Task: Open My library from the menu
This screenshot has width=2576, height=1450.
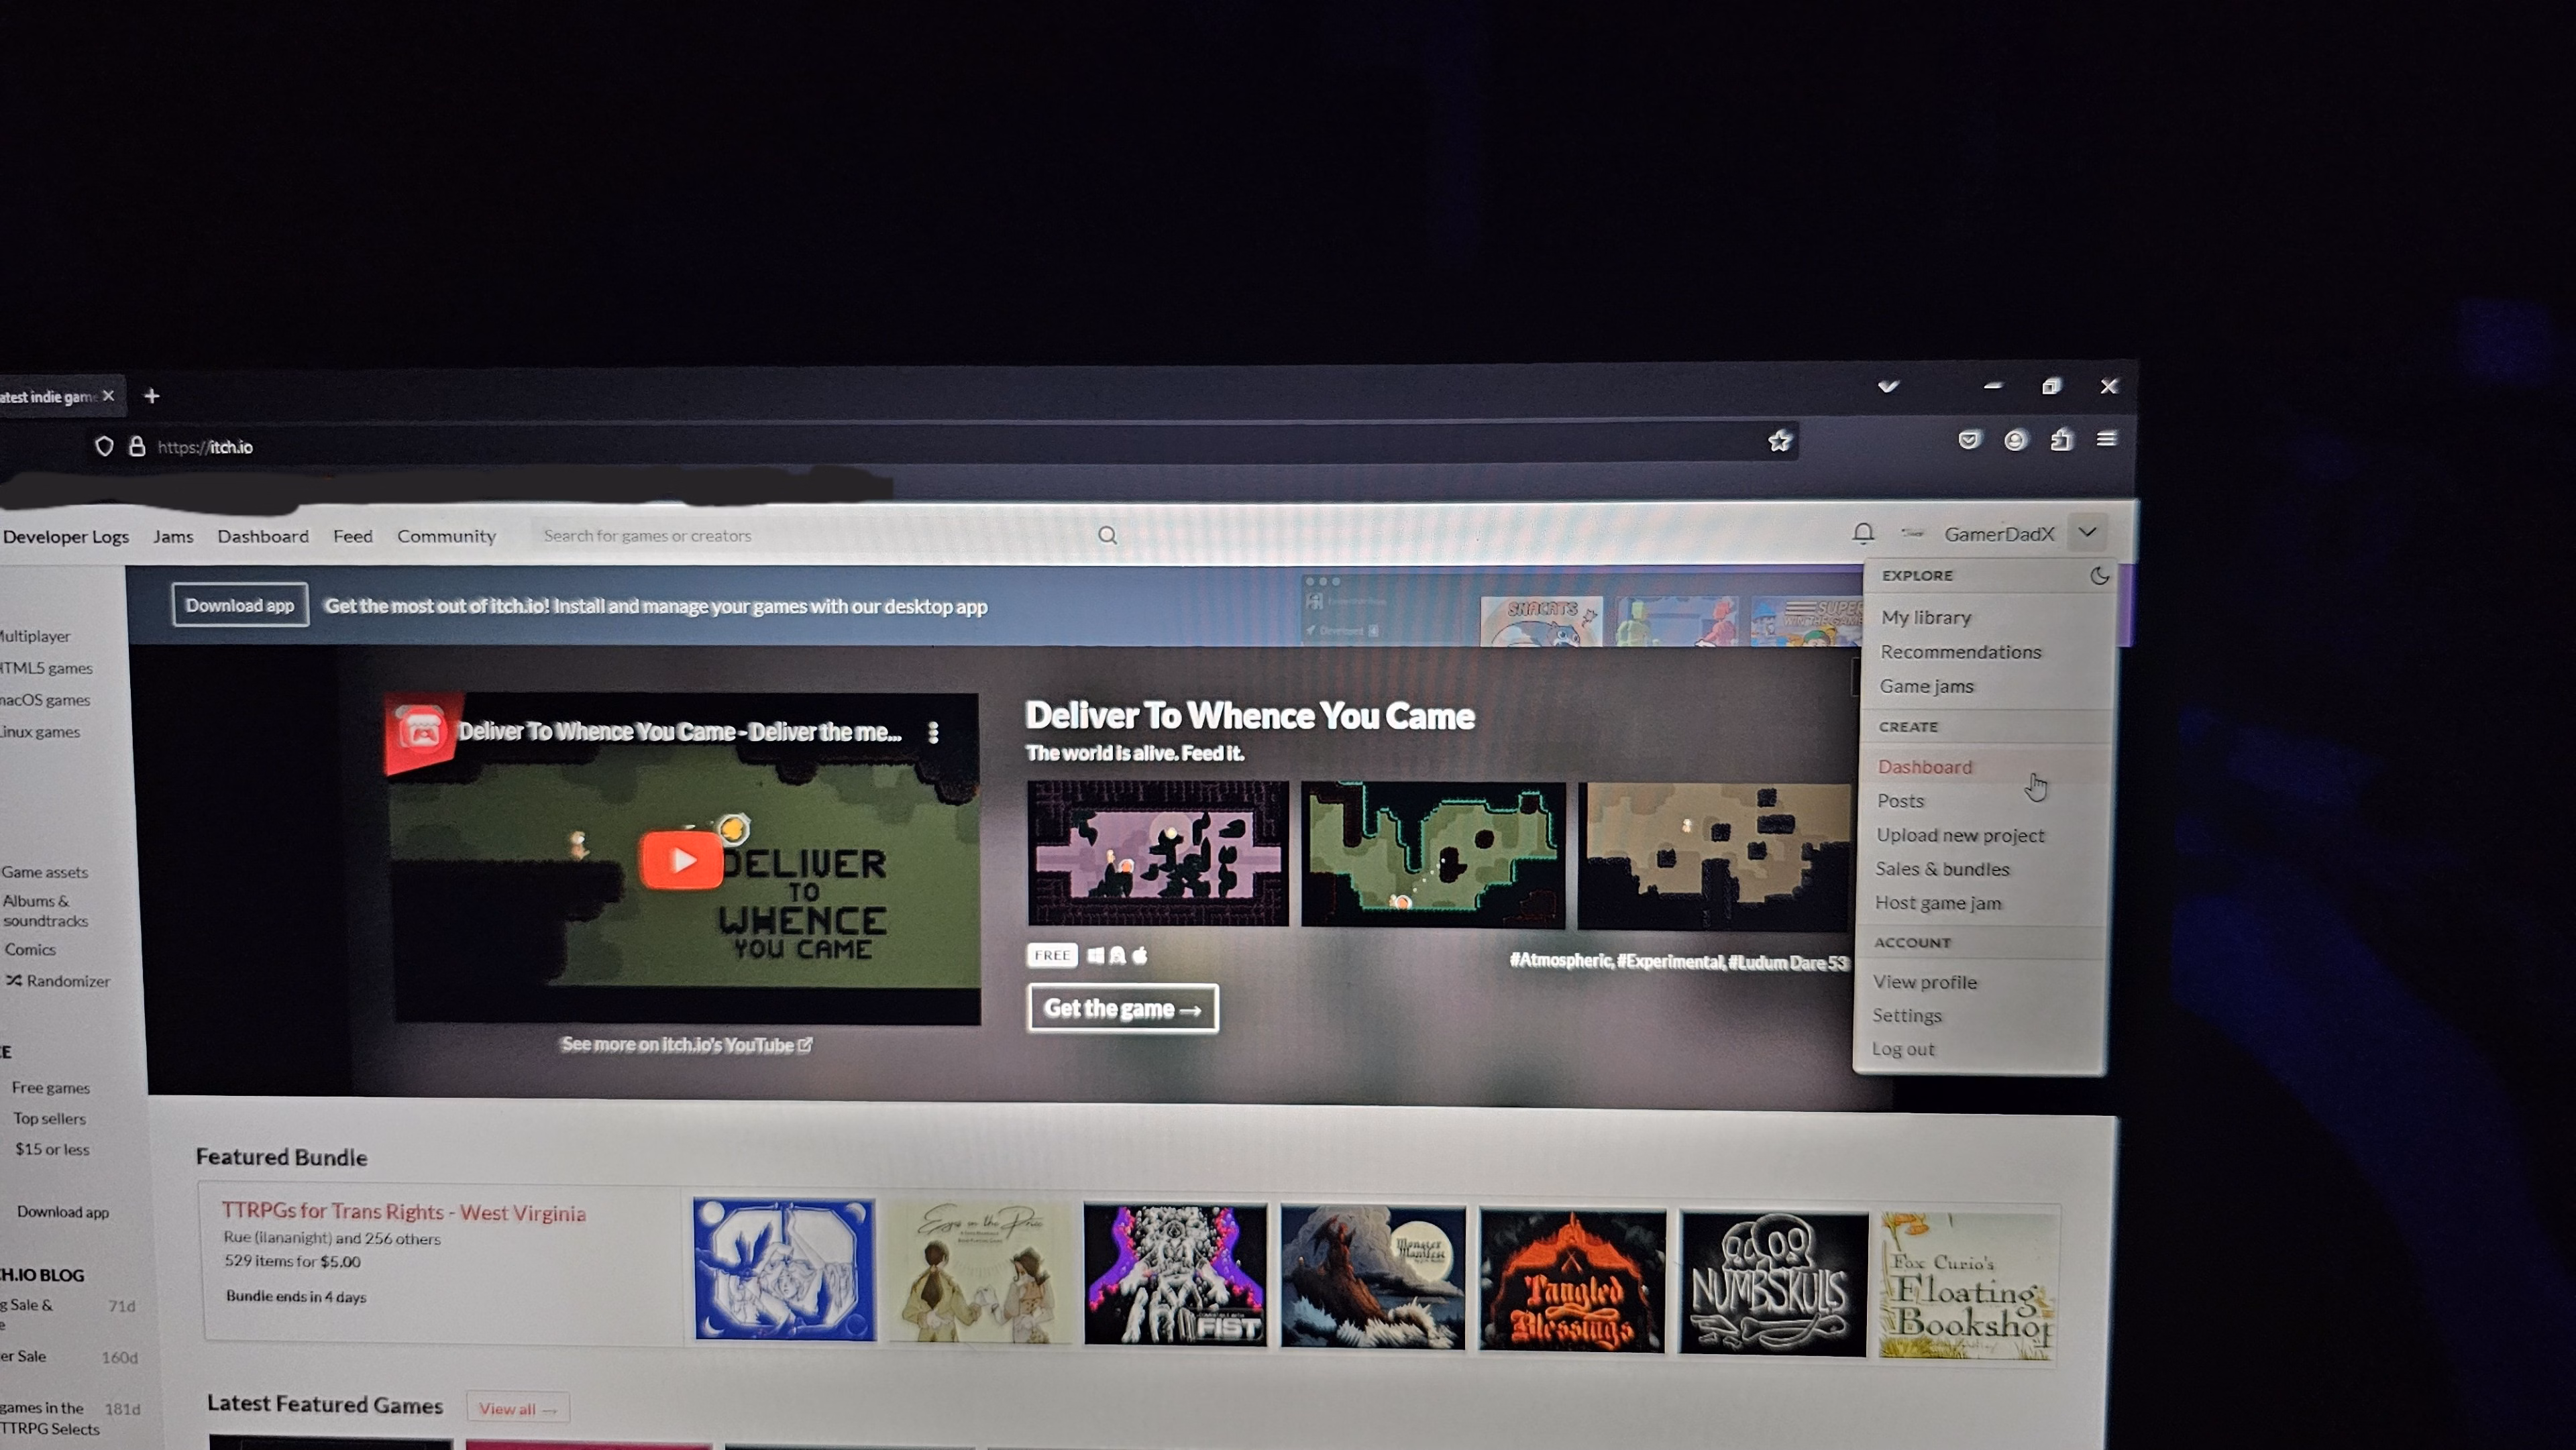Action: (x=1926, y=618)
